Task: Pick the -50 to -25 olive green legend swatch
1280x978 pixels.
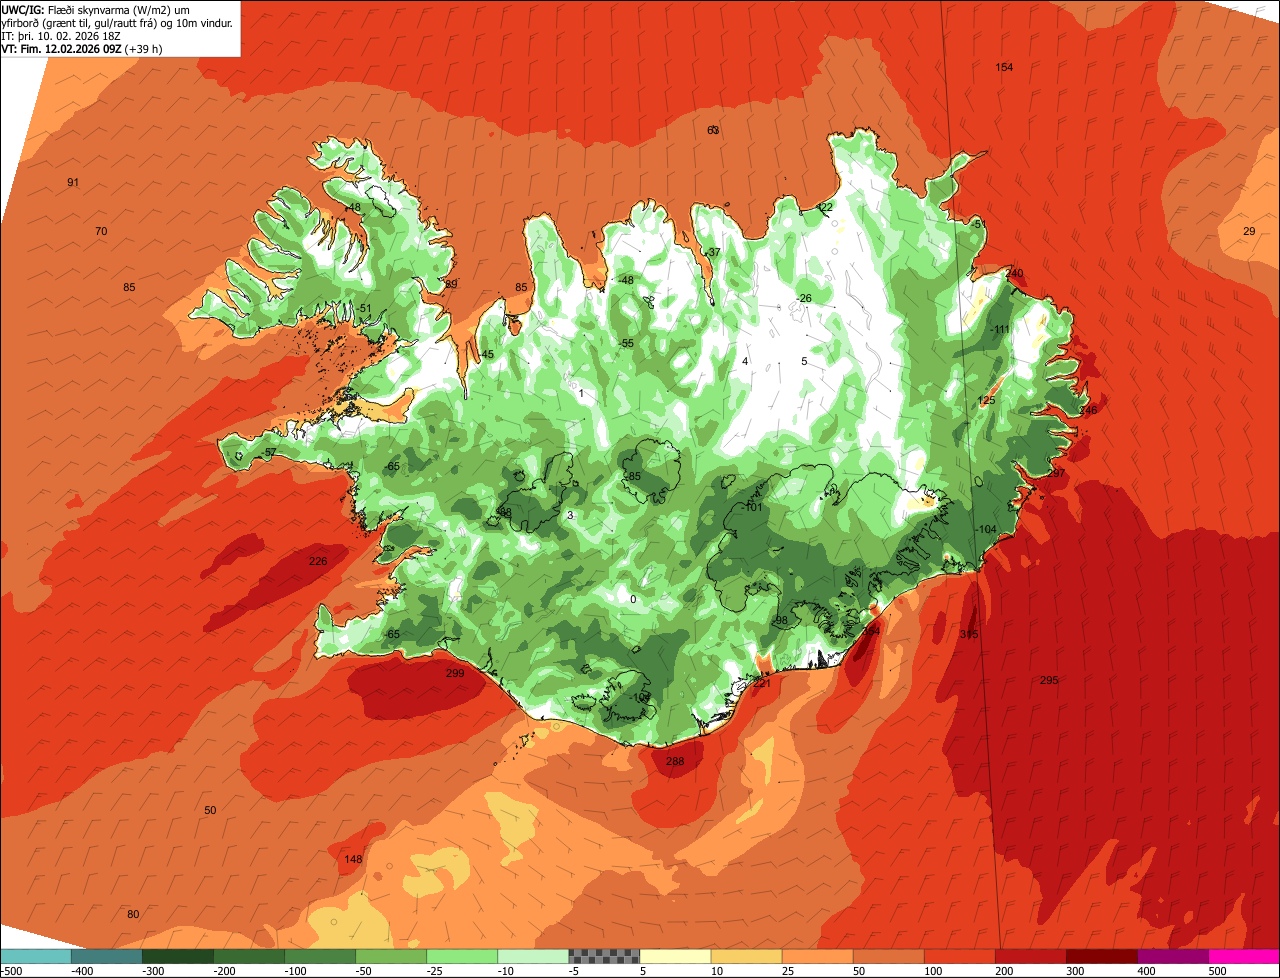Action: click(x=390, y=956)
